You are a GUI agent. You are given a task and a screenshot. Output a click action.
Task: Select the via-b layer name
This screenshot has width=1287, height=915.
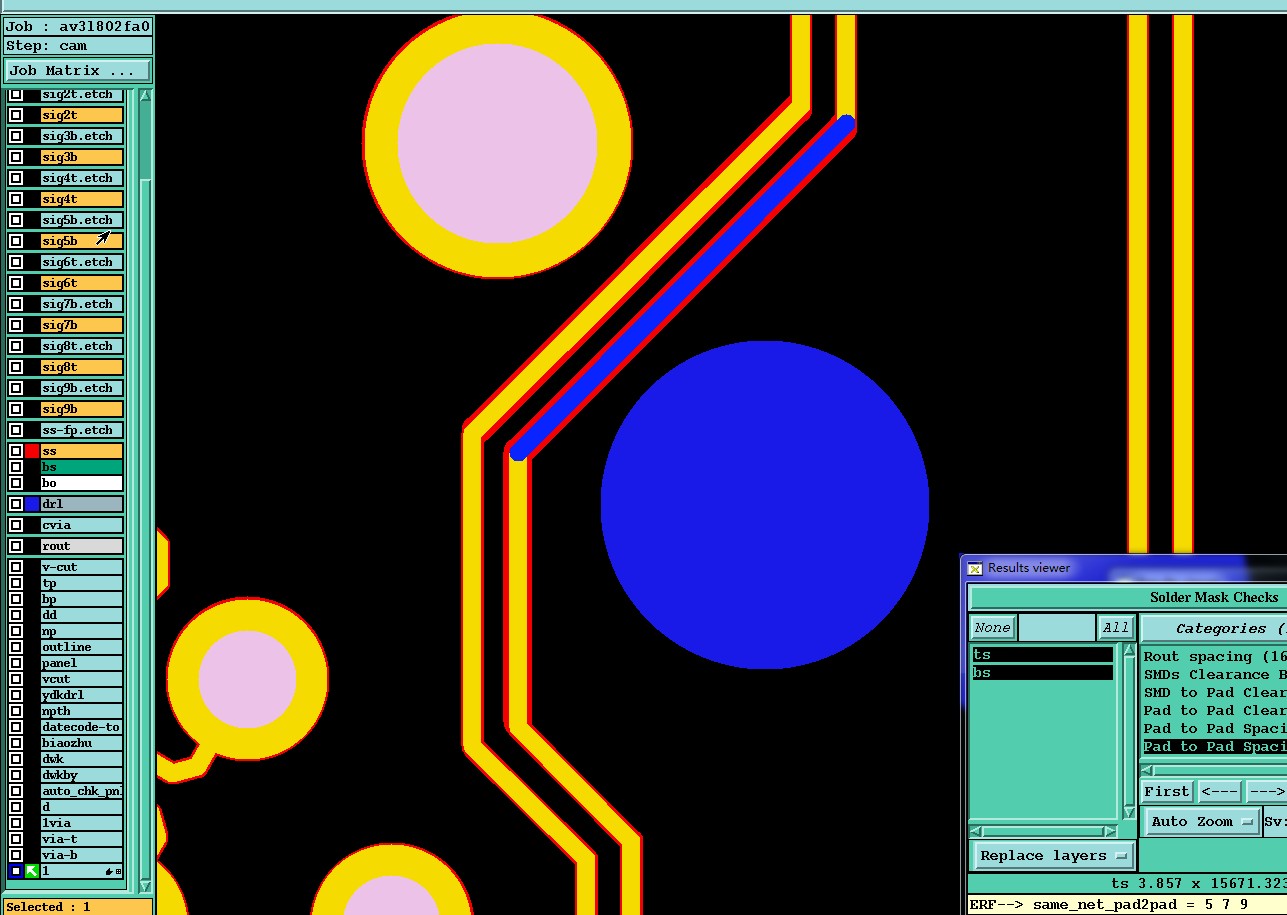[82, 855]
